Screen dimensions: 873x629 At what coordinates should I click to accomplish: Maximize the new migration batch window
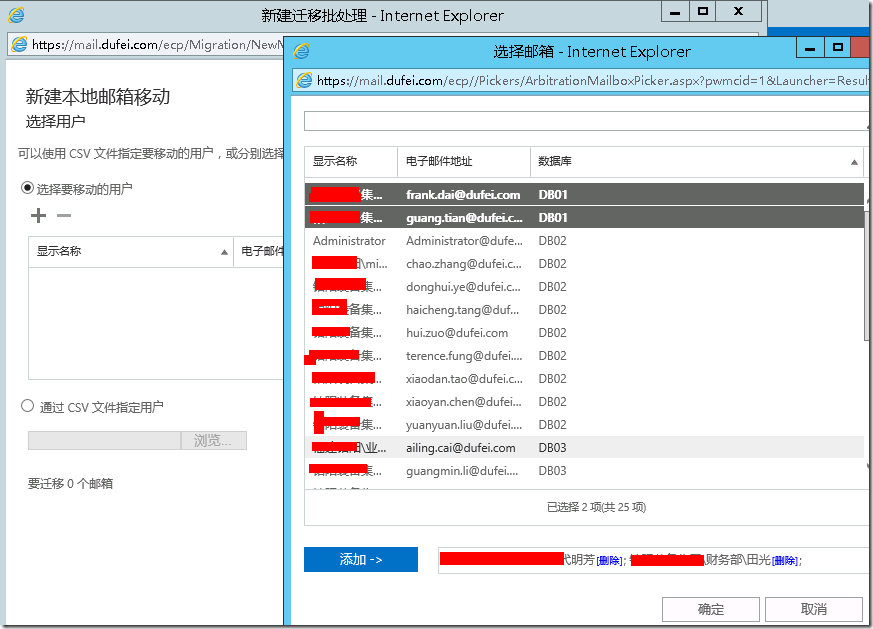(x=703, y=12)
